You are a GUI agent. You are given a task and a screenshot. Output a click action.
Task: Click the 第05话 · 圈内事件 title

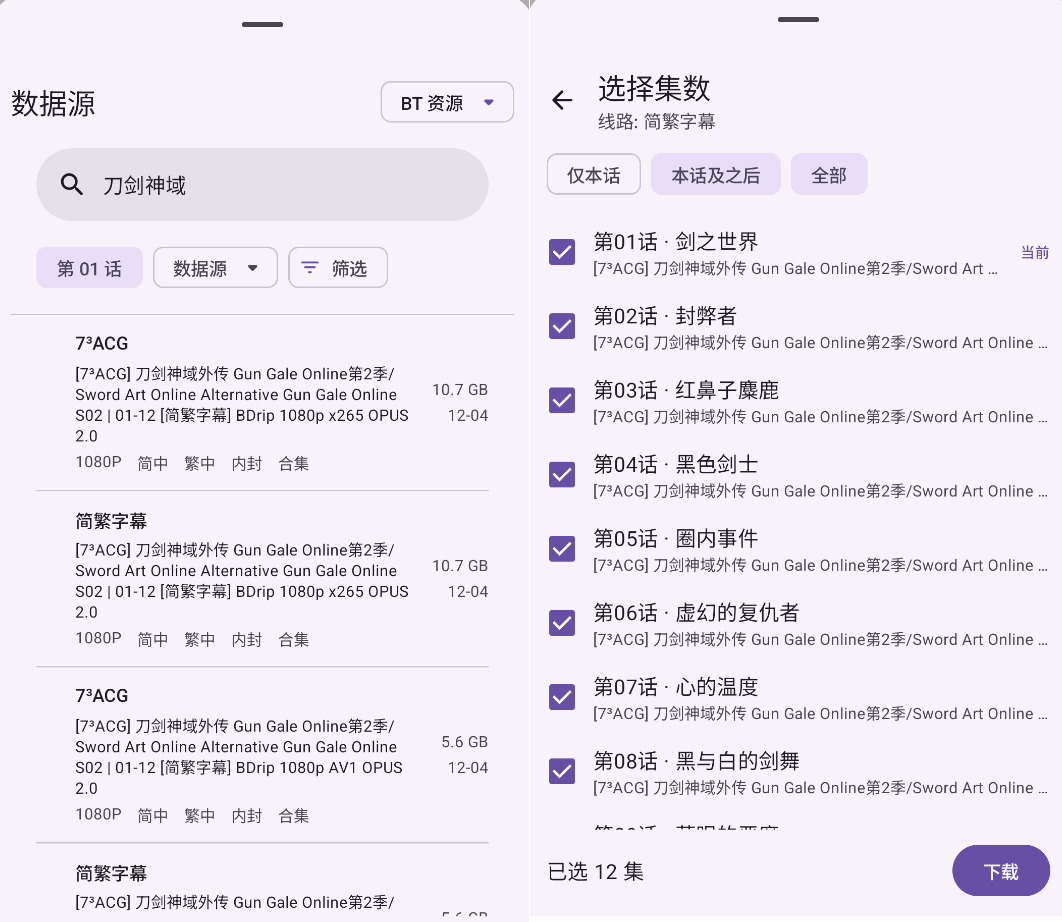(675, 539)
